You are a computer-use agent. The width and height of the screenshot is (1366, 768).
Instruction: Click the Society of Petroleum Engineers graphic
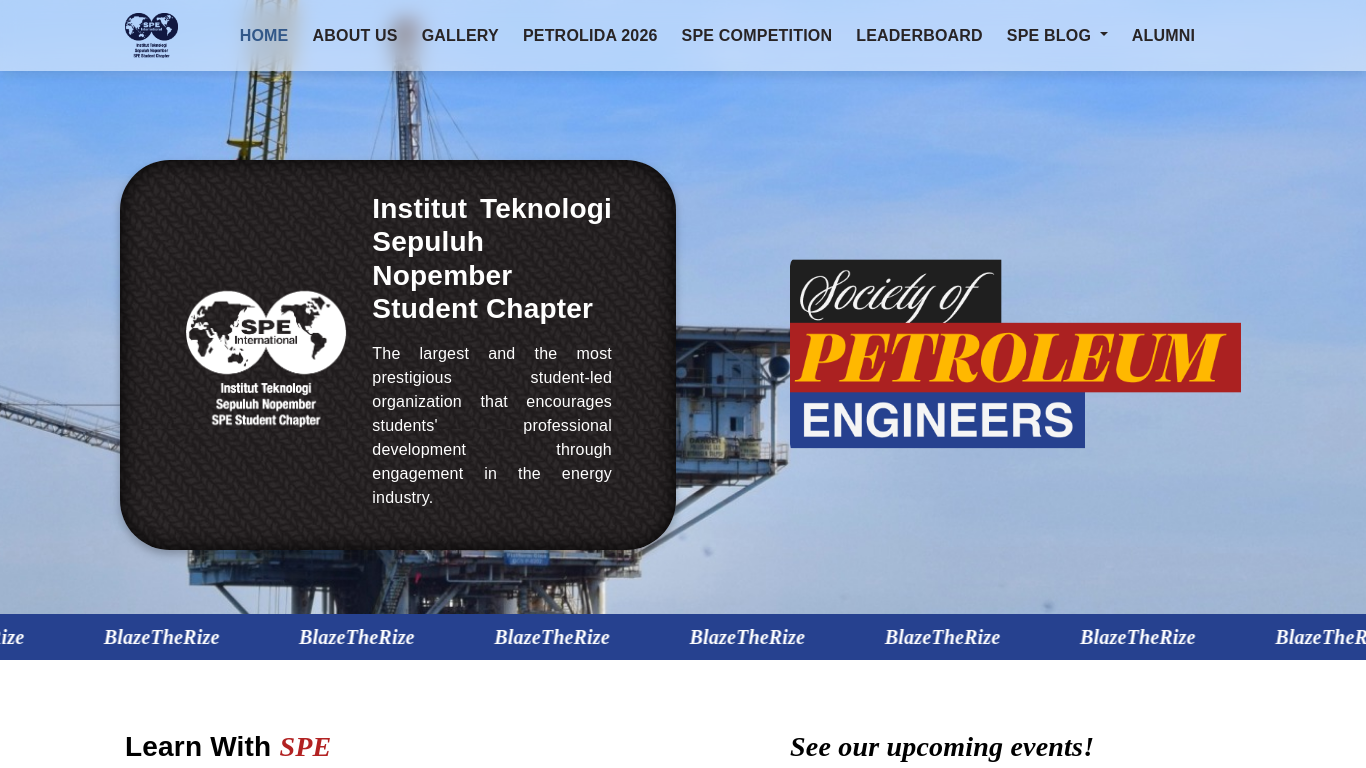[1015, 354]
